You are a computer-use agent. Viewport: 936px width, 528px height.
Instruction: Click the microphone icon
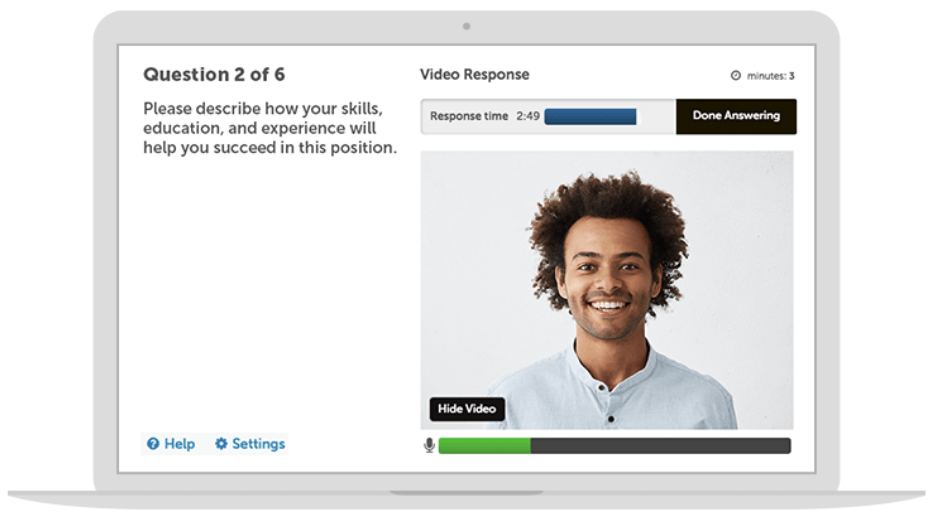tap(429, 446)
